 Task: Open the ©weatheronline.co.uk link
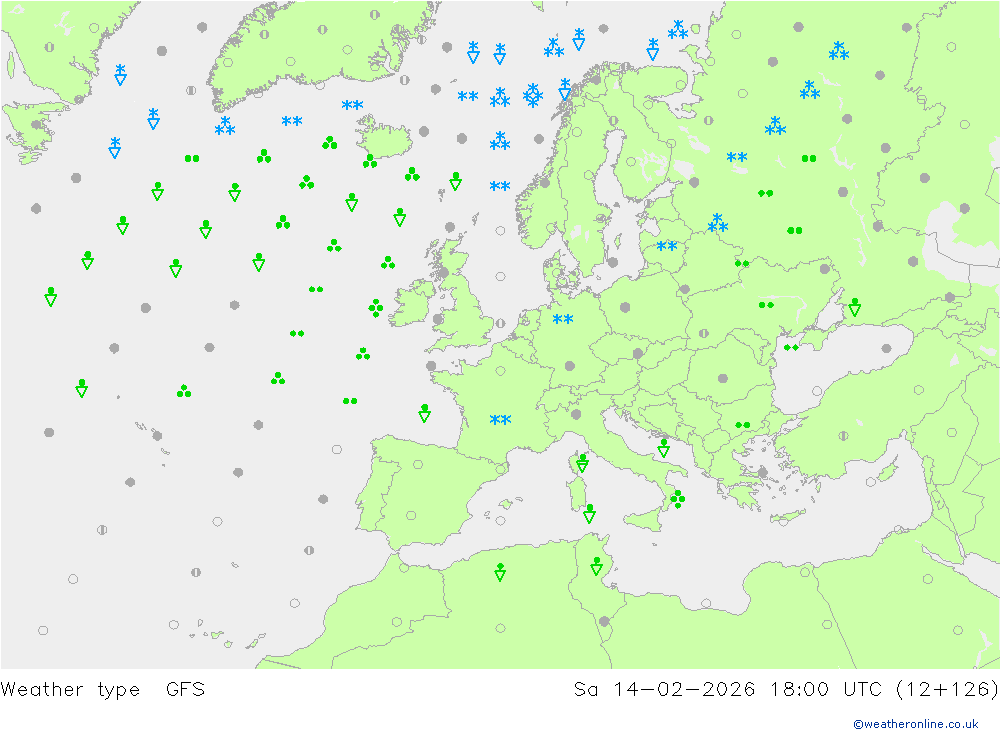click(x=916, y=724)
